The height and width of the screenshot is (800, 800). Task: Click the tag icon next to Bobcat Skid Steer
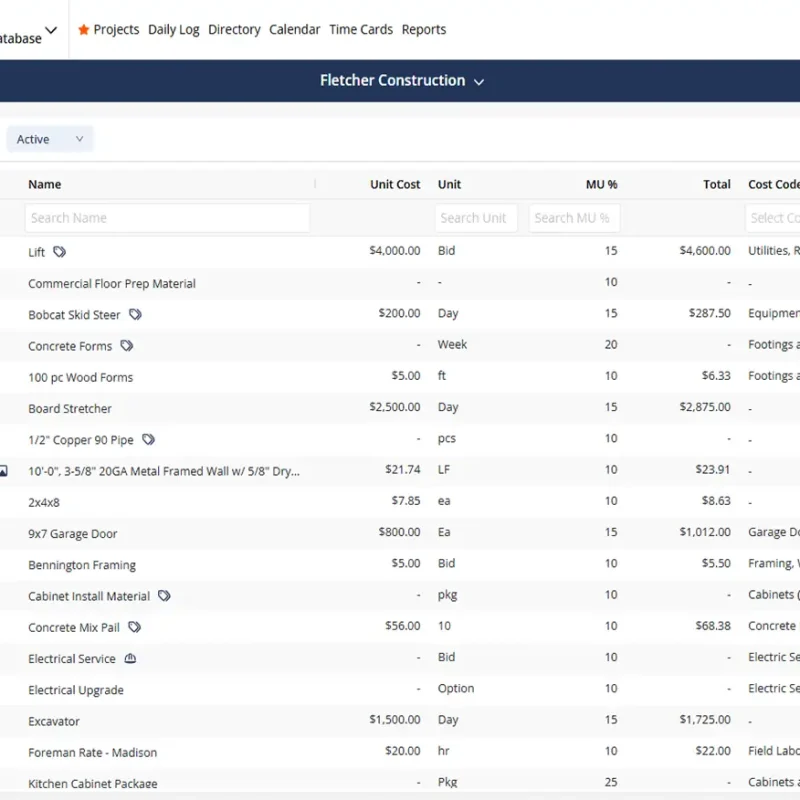135,314
